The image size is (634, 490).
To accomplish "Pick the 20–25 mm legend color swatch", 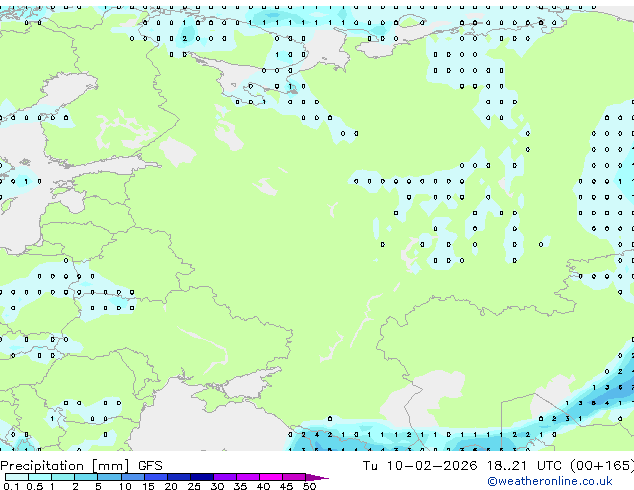I will tap(179, 477).
